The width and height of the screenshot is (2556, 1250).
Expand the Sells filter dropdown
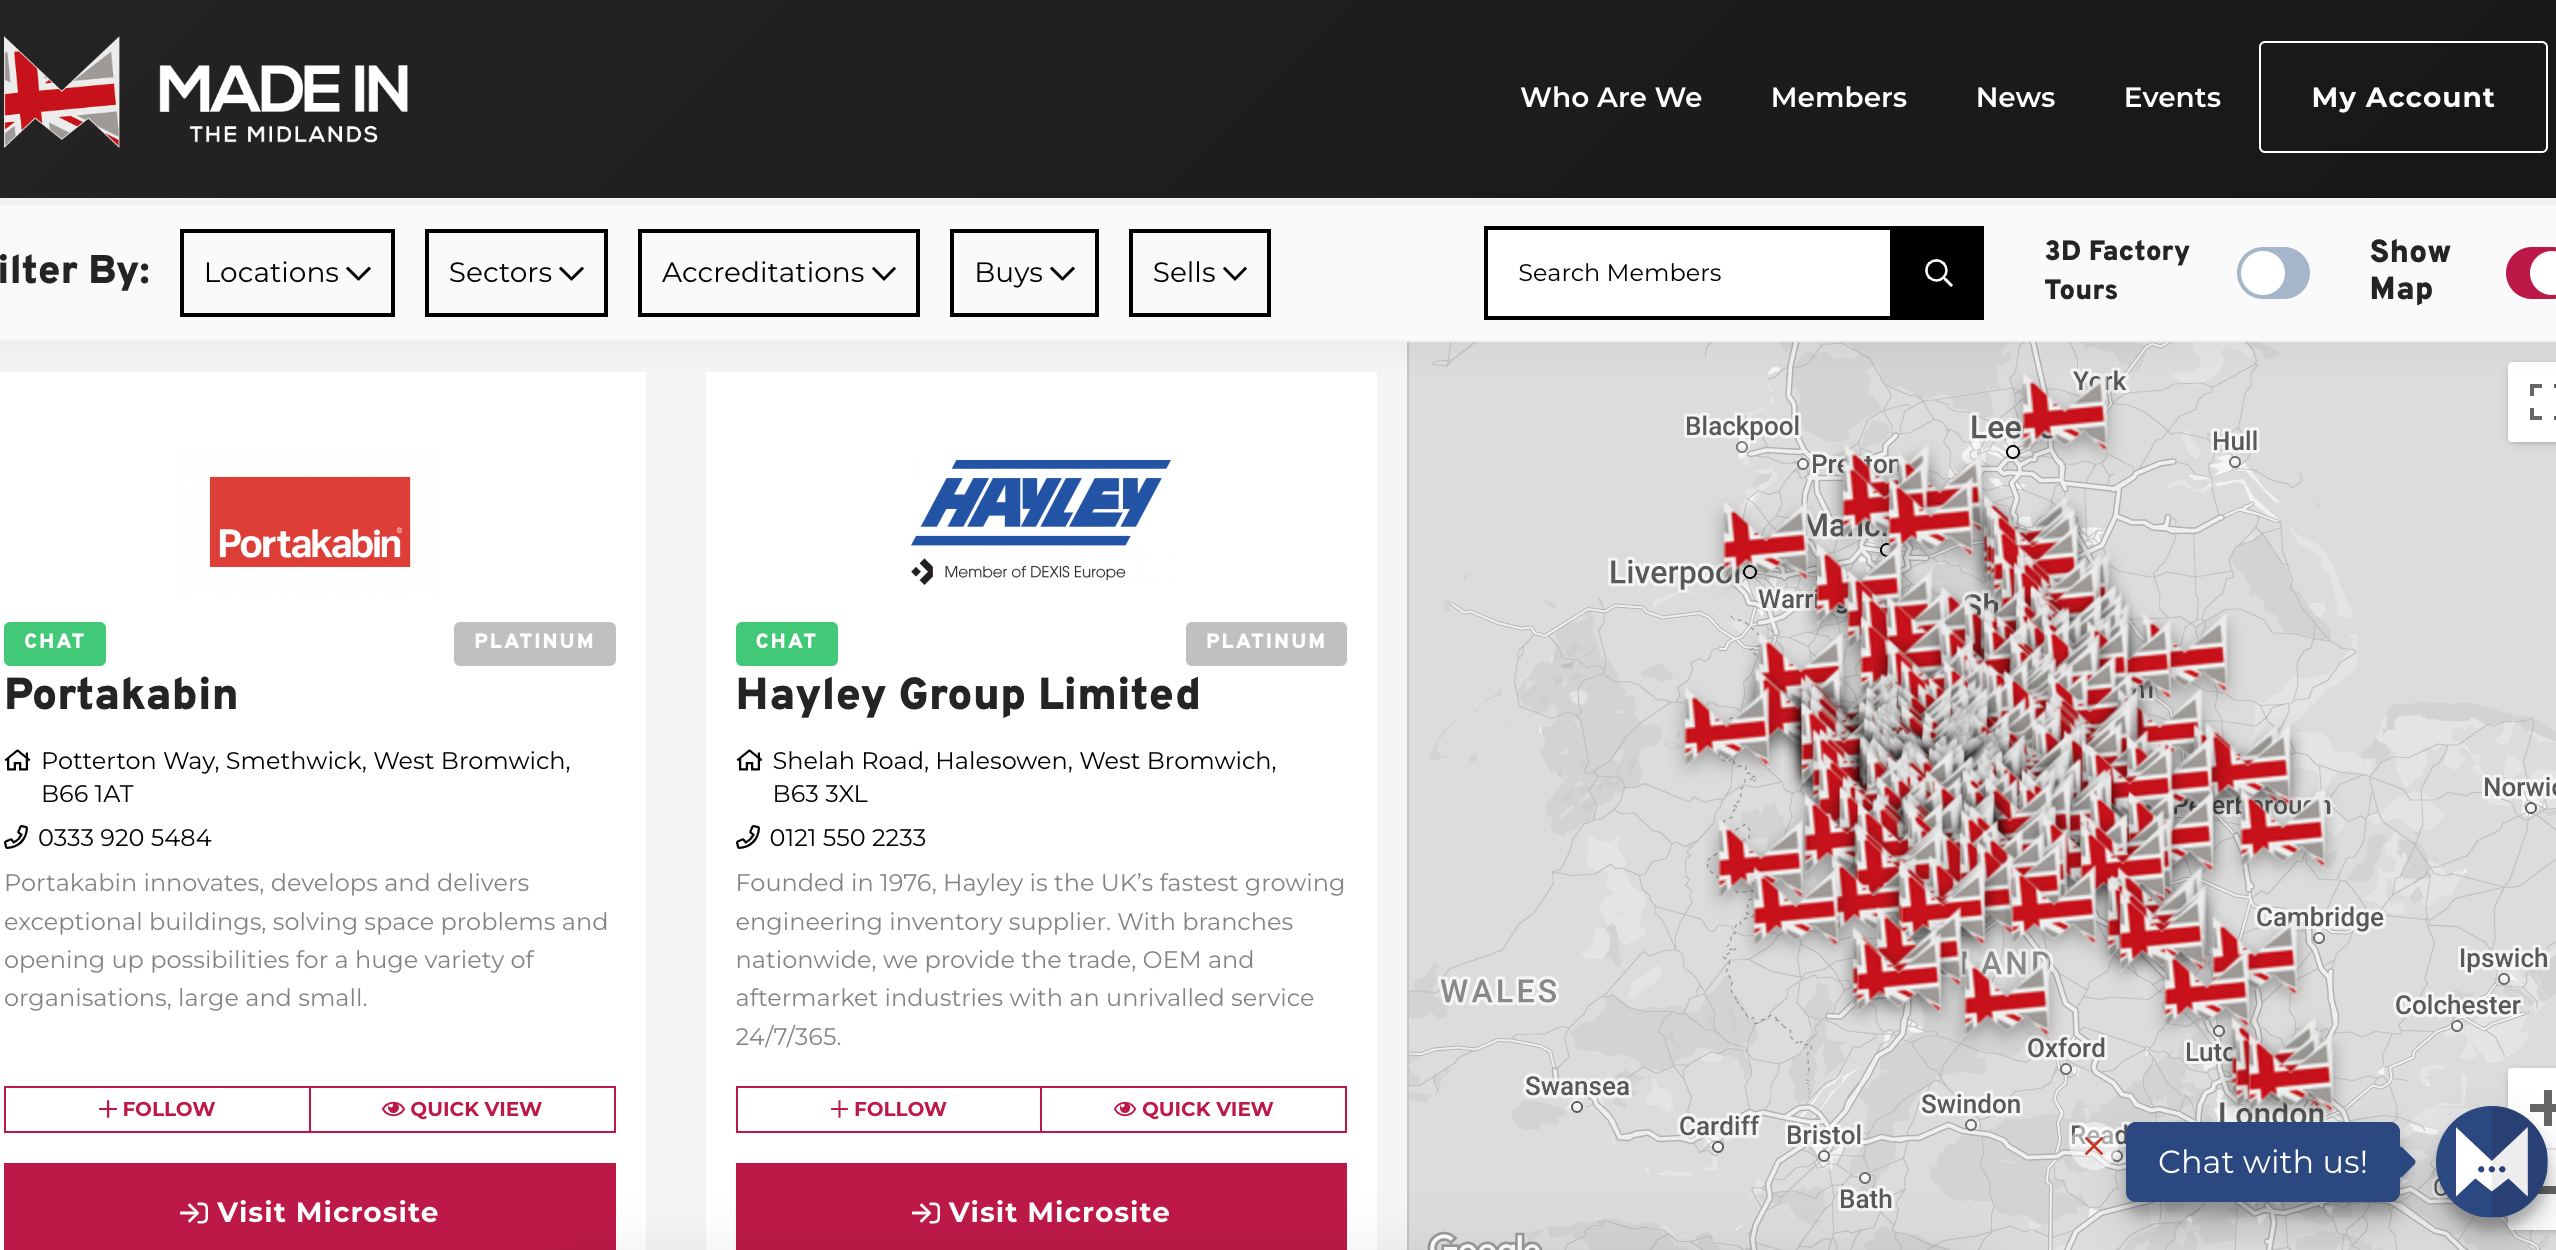tap(1199, 273)
